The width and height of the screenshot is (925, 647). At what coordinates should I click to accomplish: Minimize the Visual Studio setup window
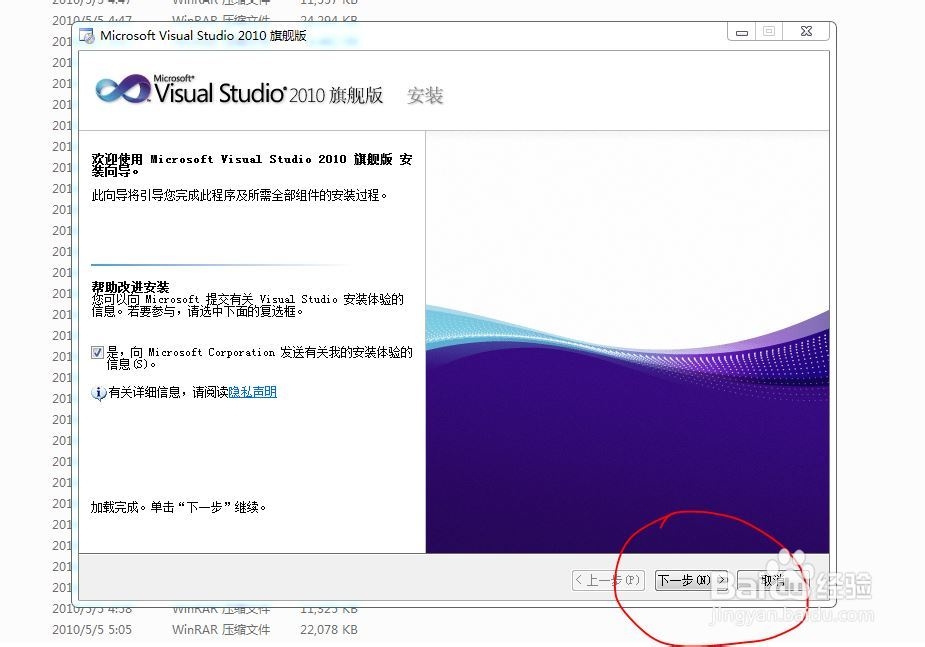(742, 32)
